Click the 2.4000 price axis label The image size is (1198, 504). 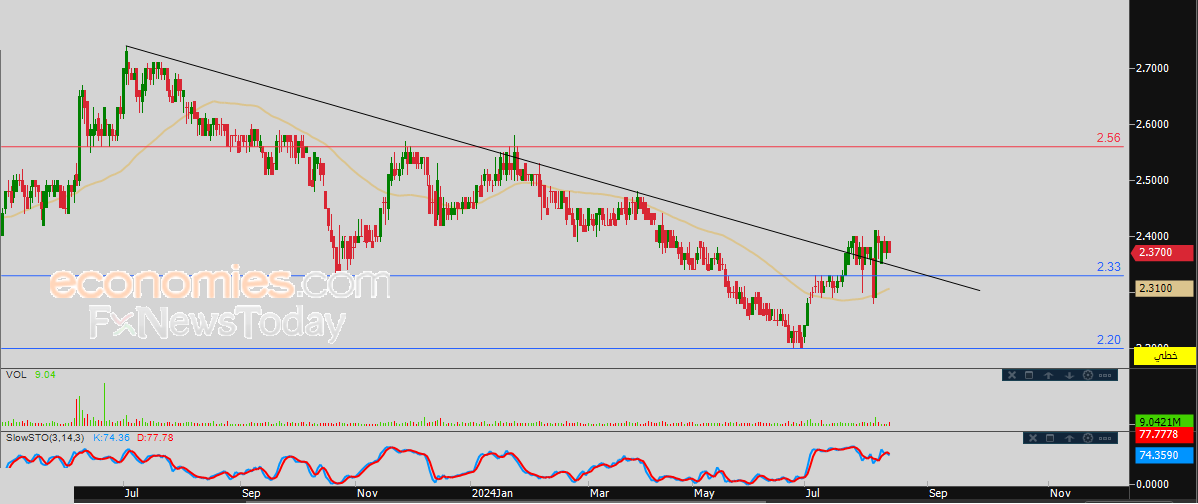1152,237
